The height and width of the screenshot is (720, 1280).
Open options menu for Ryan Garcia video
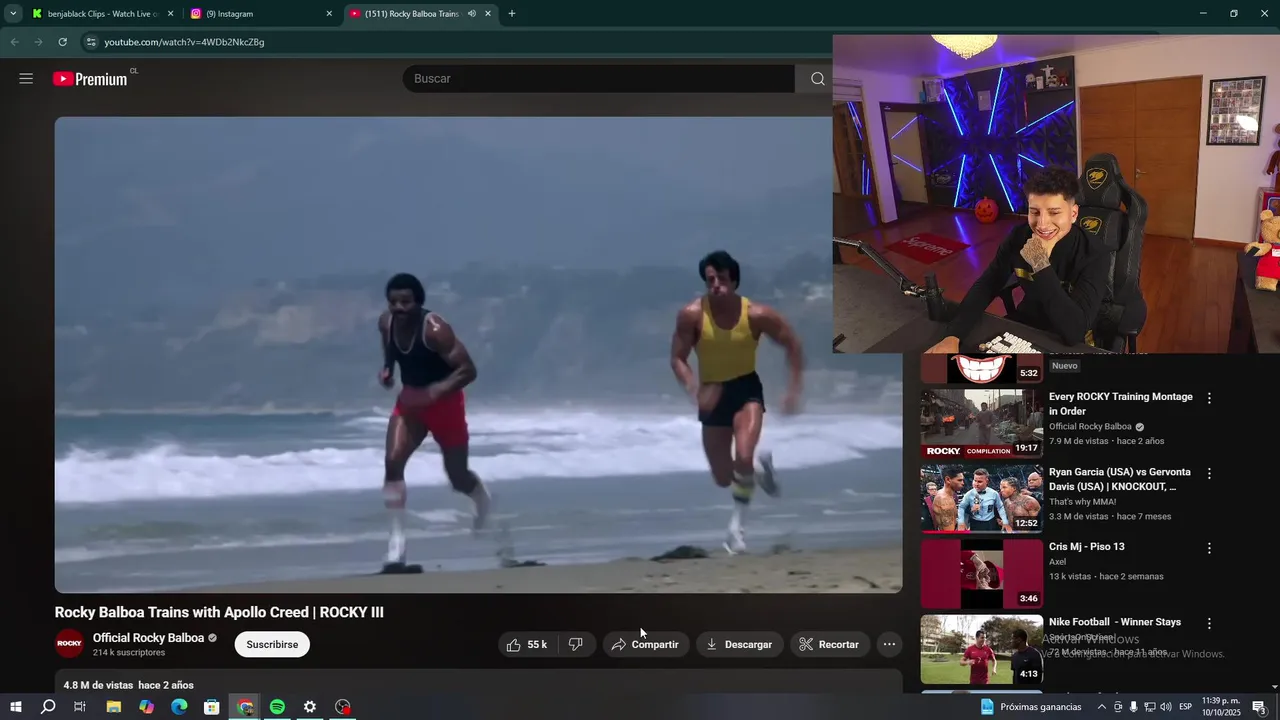[1209, 473]
